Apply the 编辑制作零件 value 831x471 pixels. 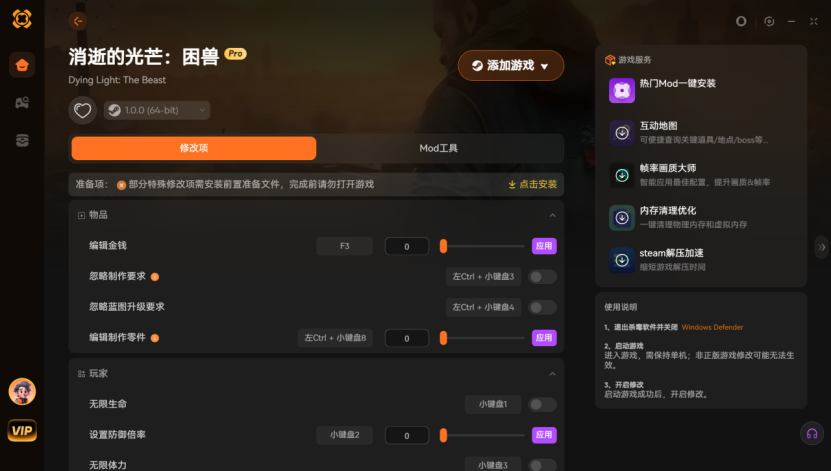[544, 337]
